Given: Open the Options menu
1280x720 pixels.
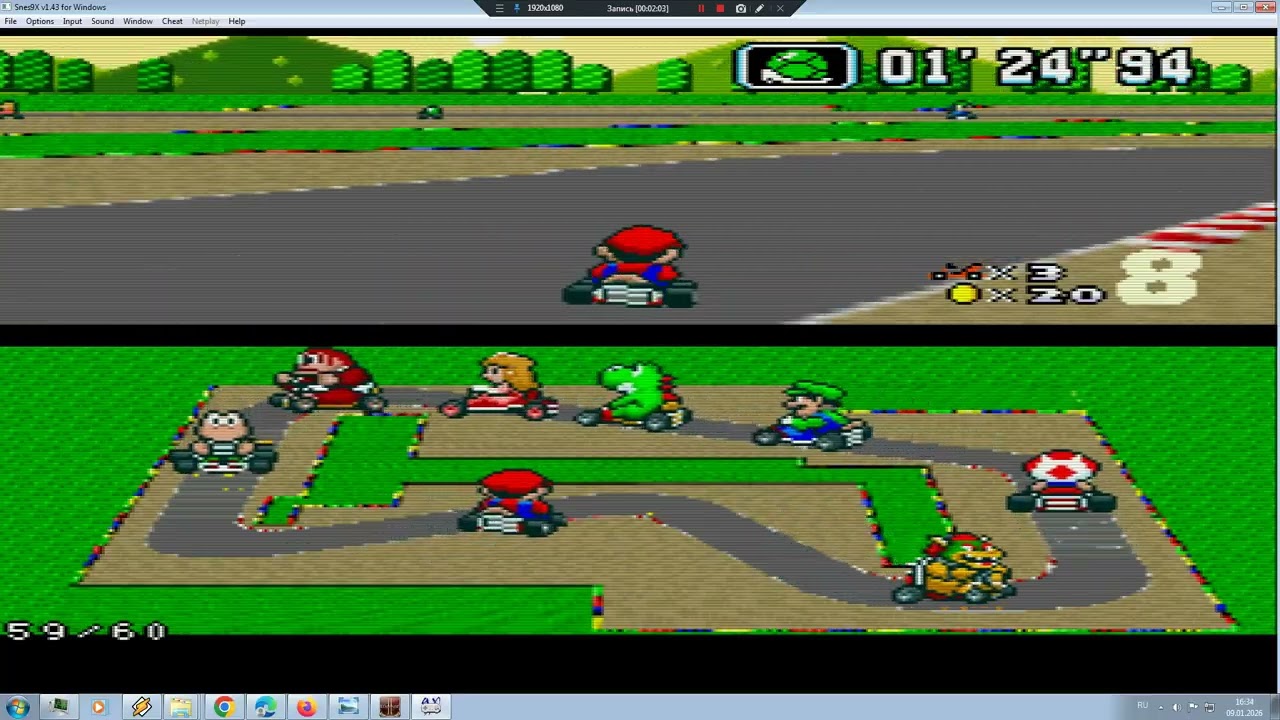Looking at the screenshot, I should click(40, 21).
